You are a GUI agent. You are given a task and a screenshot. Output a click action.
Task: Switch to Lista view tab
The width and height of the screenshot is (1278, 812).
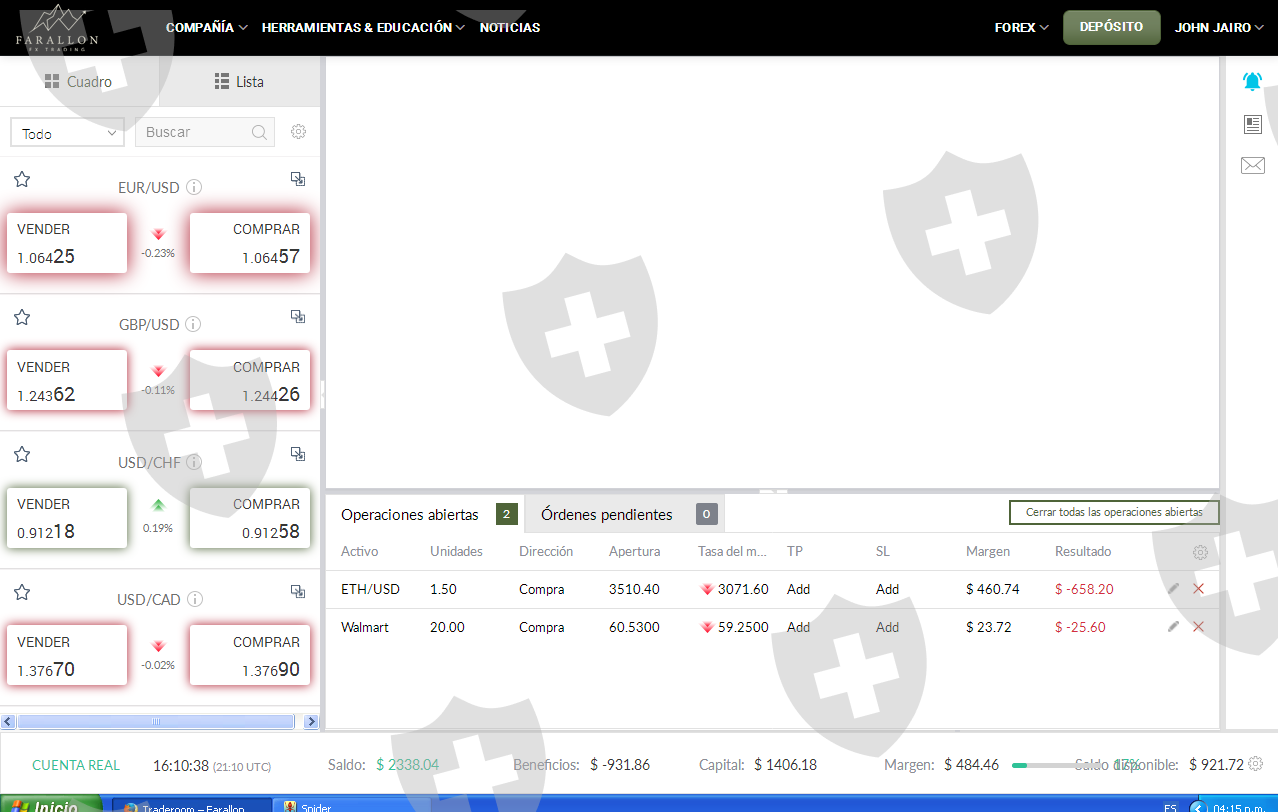pos(239,82)
